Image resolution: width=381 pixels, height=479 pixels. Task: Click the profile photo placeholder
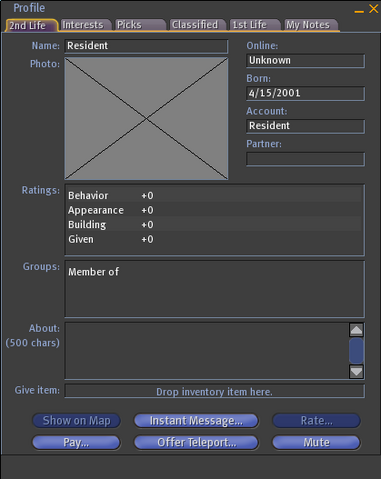tap(146, 118)
